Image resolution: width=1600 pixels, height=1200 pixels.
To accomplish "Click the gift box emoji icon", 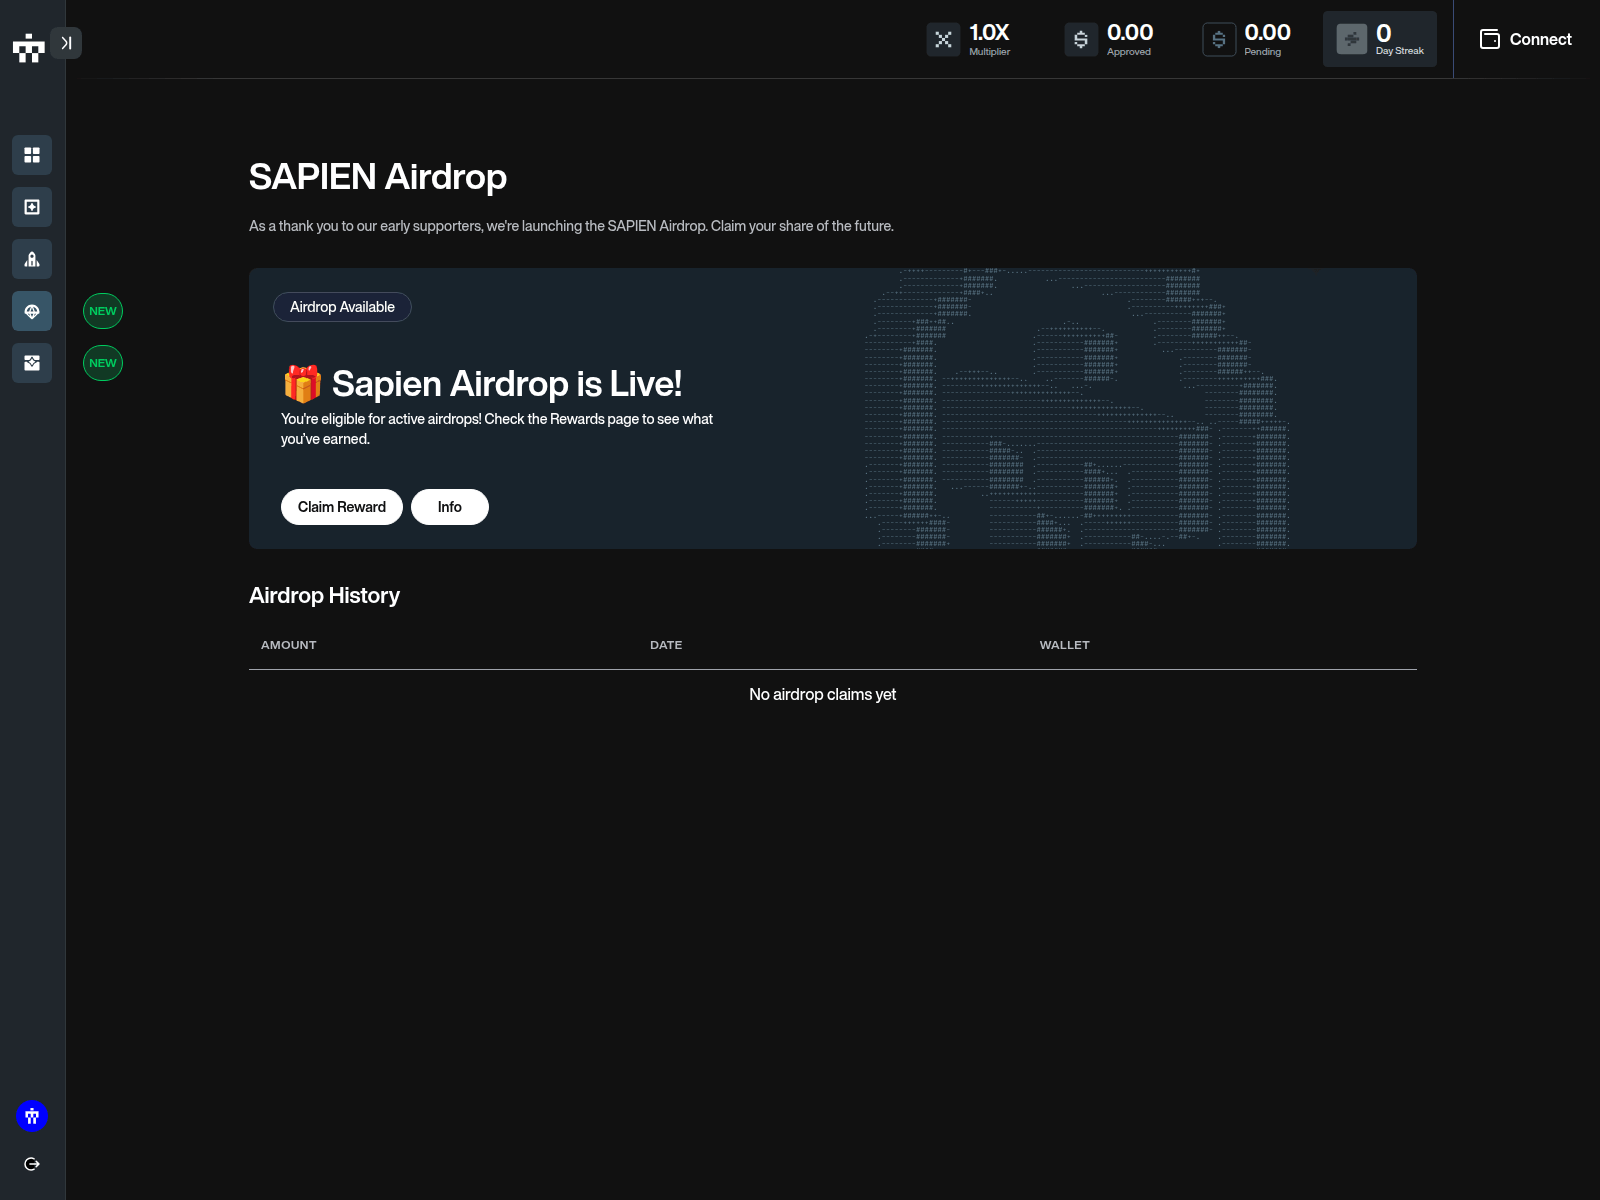I will coord(302,384).
